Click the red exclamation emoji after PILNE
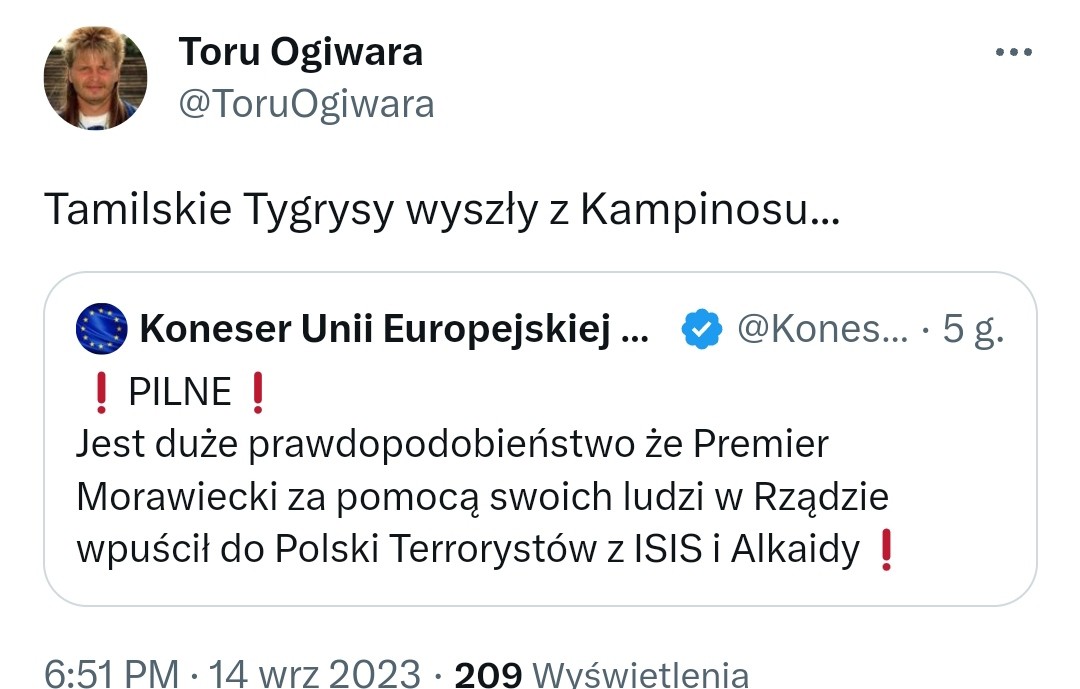The width and height of the screenshot is (1080, 689). tap(258, 393)
